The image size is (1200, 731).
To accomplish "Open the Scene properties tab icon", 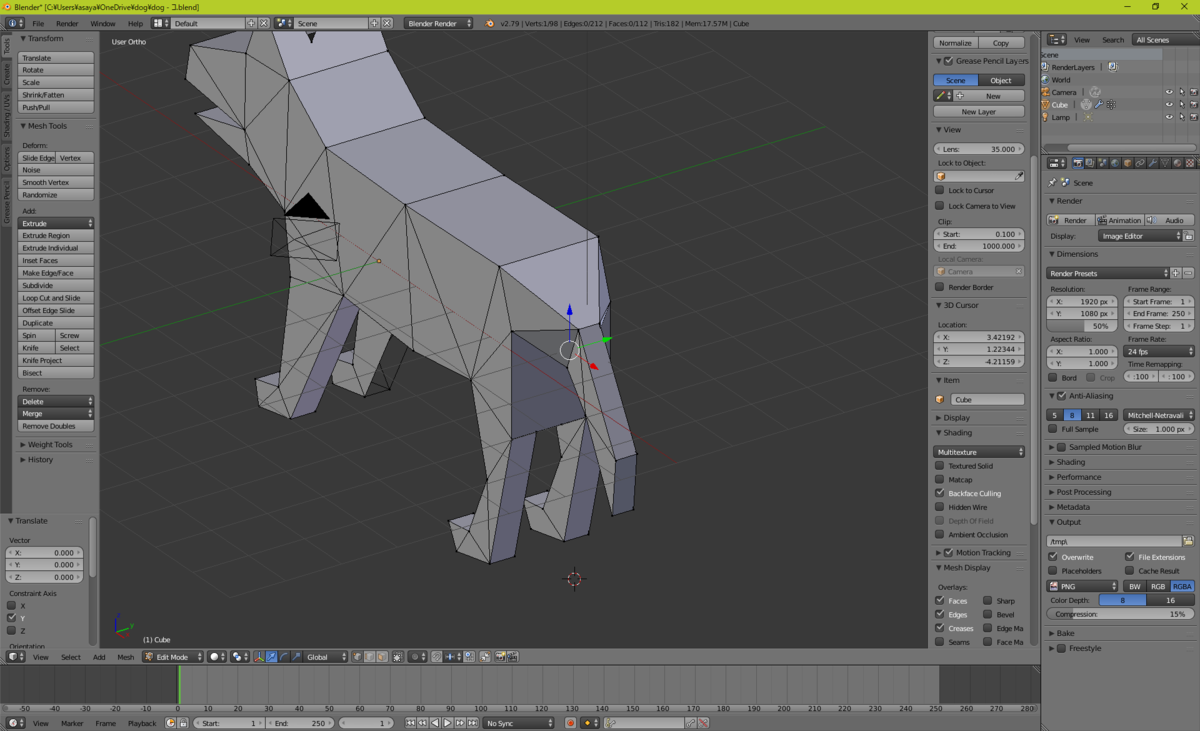I will tap(1103, 162).
